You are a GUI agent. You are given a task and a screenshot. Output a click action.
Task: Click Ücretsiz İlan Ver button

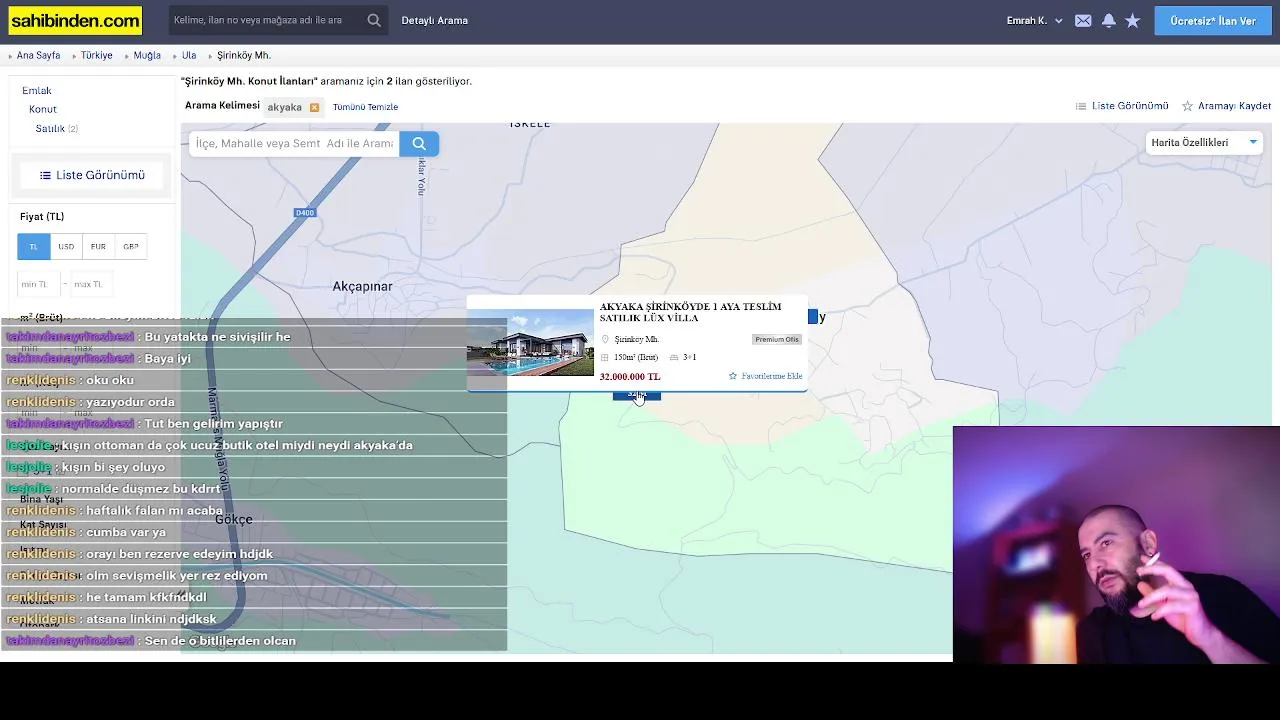[1213, 20]
